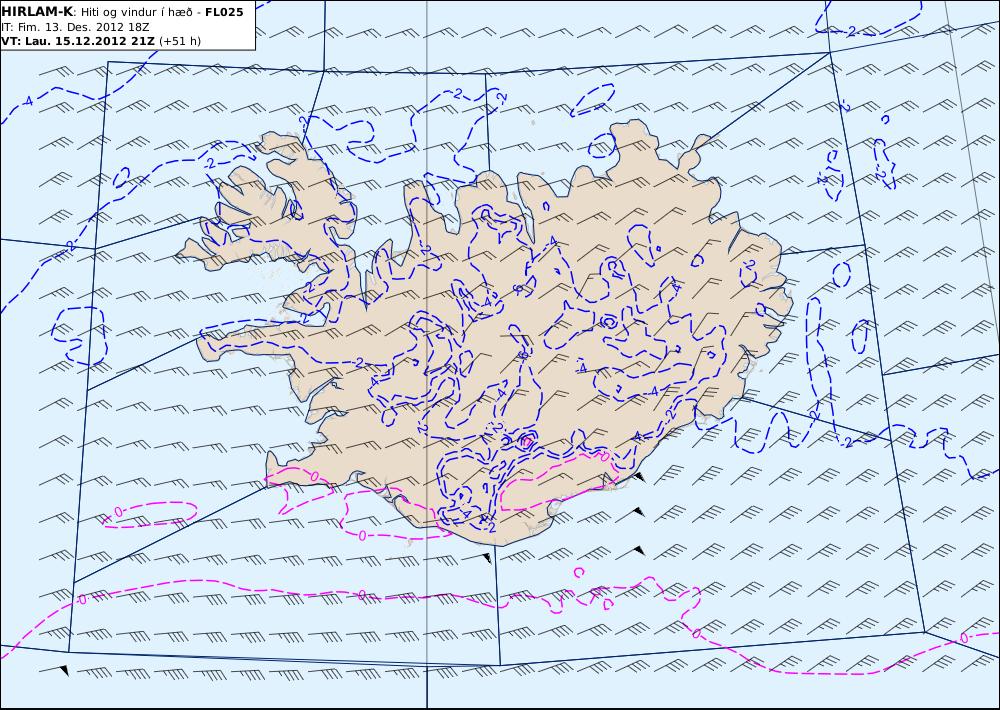Select the '(+51 h)' forecast offset text

(x=180, y=41)
